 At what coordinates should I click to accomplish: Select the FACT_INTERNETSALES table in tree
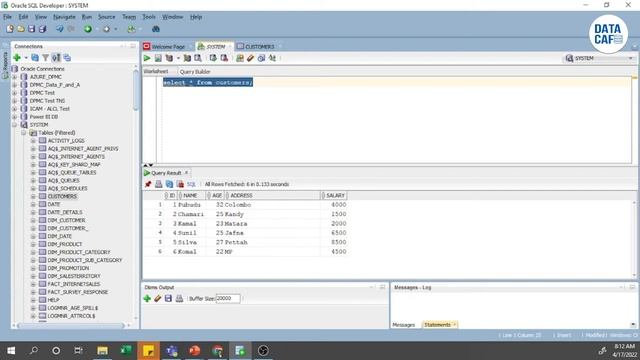[x=73, y=284]
